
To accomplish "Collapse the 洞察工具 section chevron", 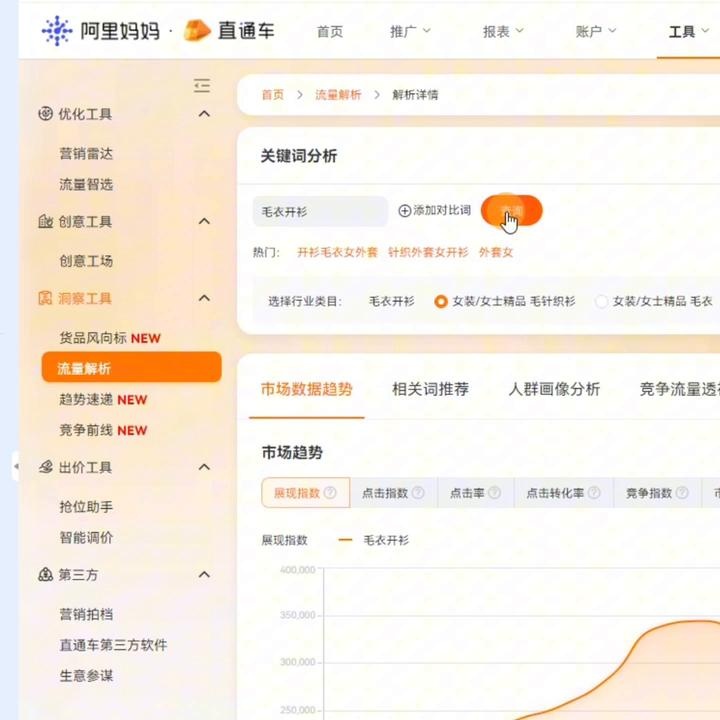I will tap(204, 298).
